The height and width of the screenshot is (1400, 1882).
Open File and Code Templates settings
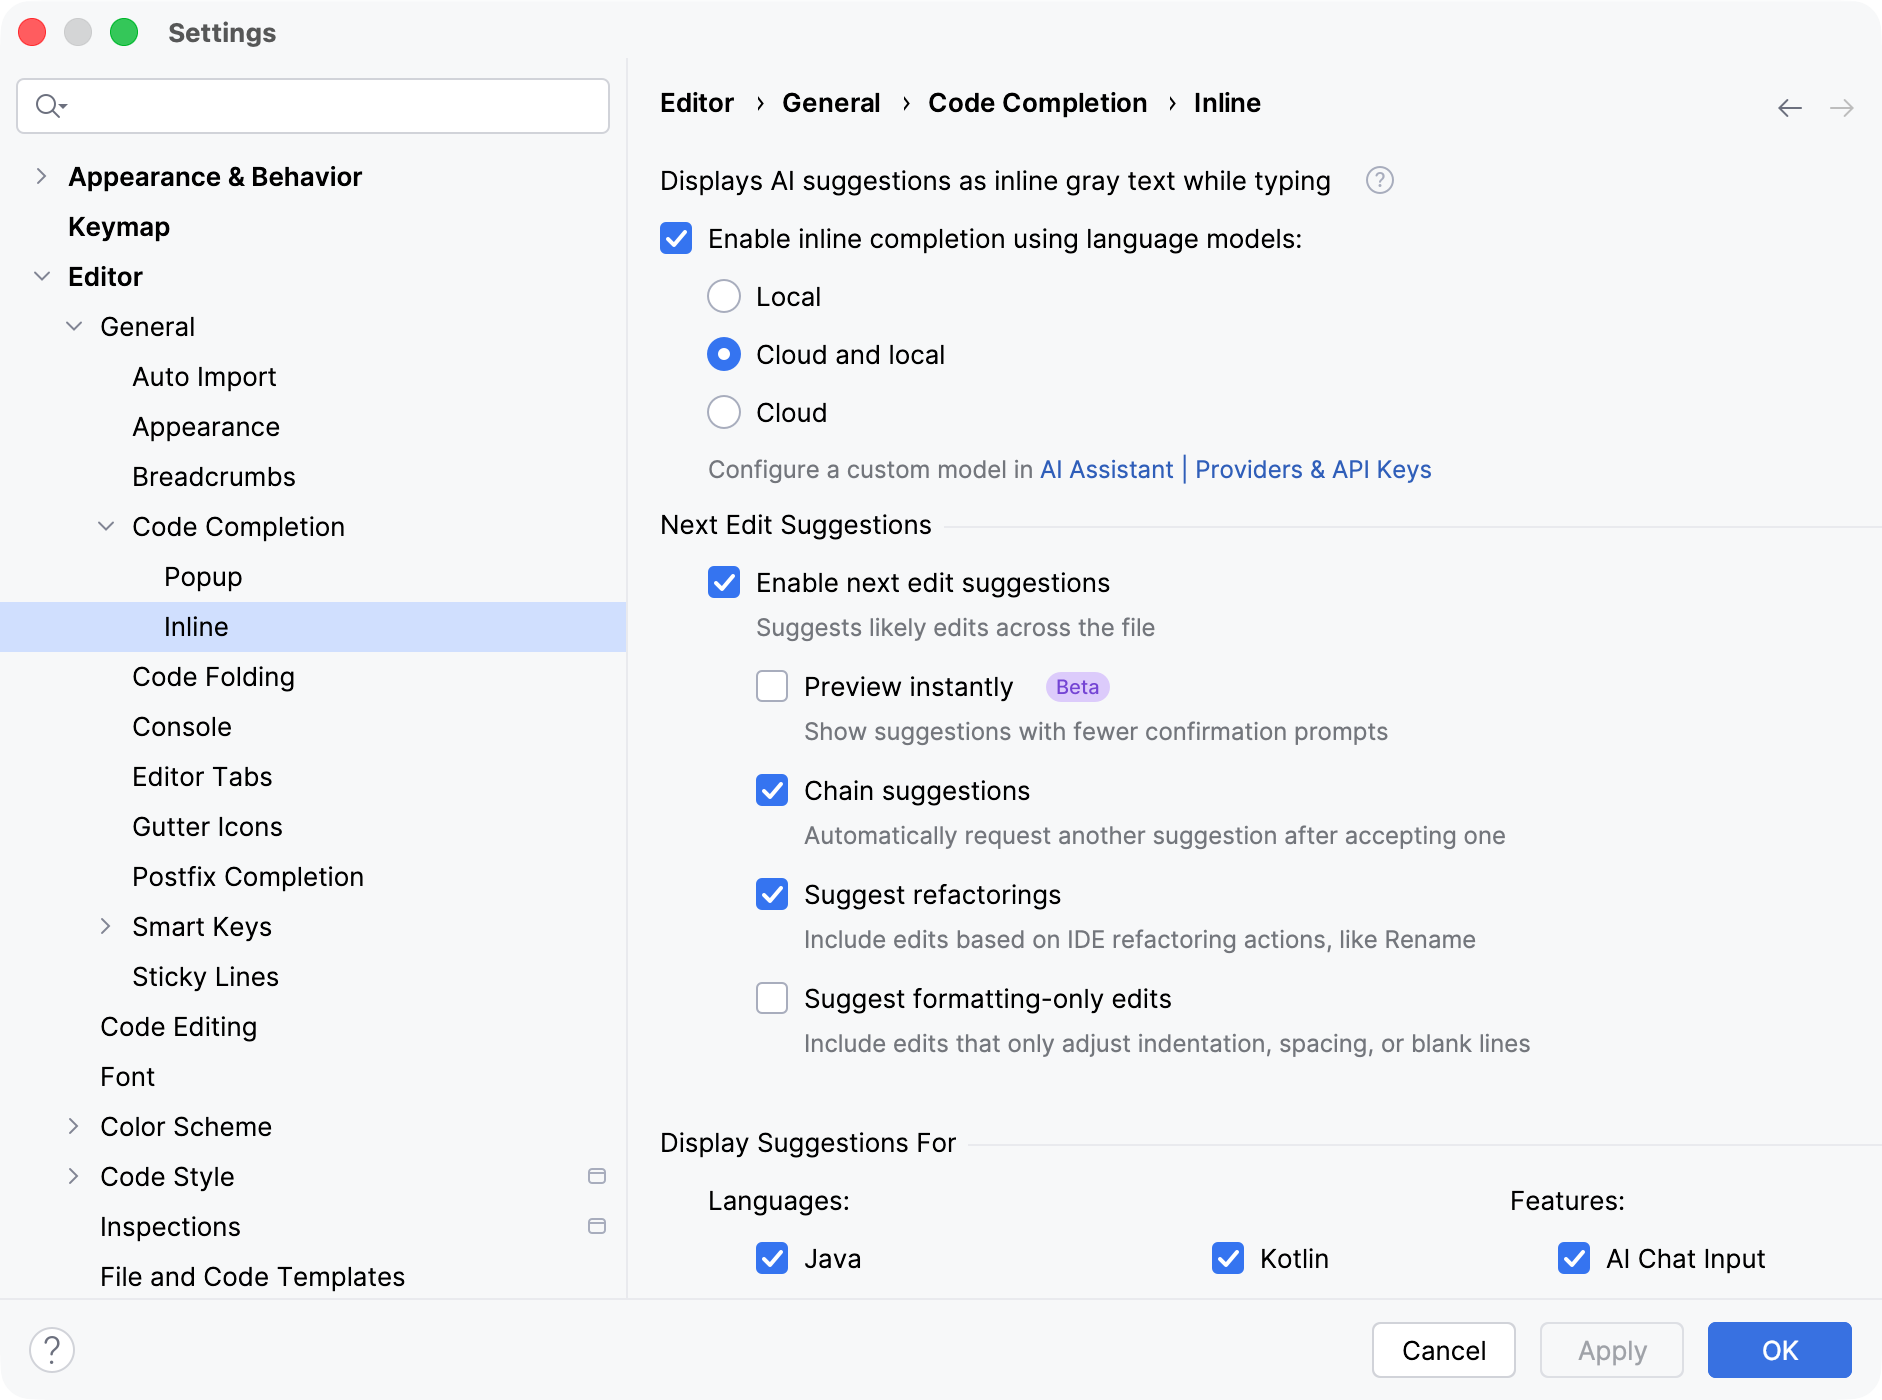[252, 1277]
